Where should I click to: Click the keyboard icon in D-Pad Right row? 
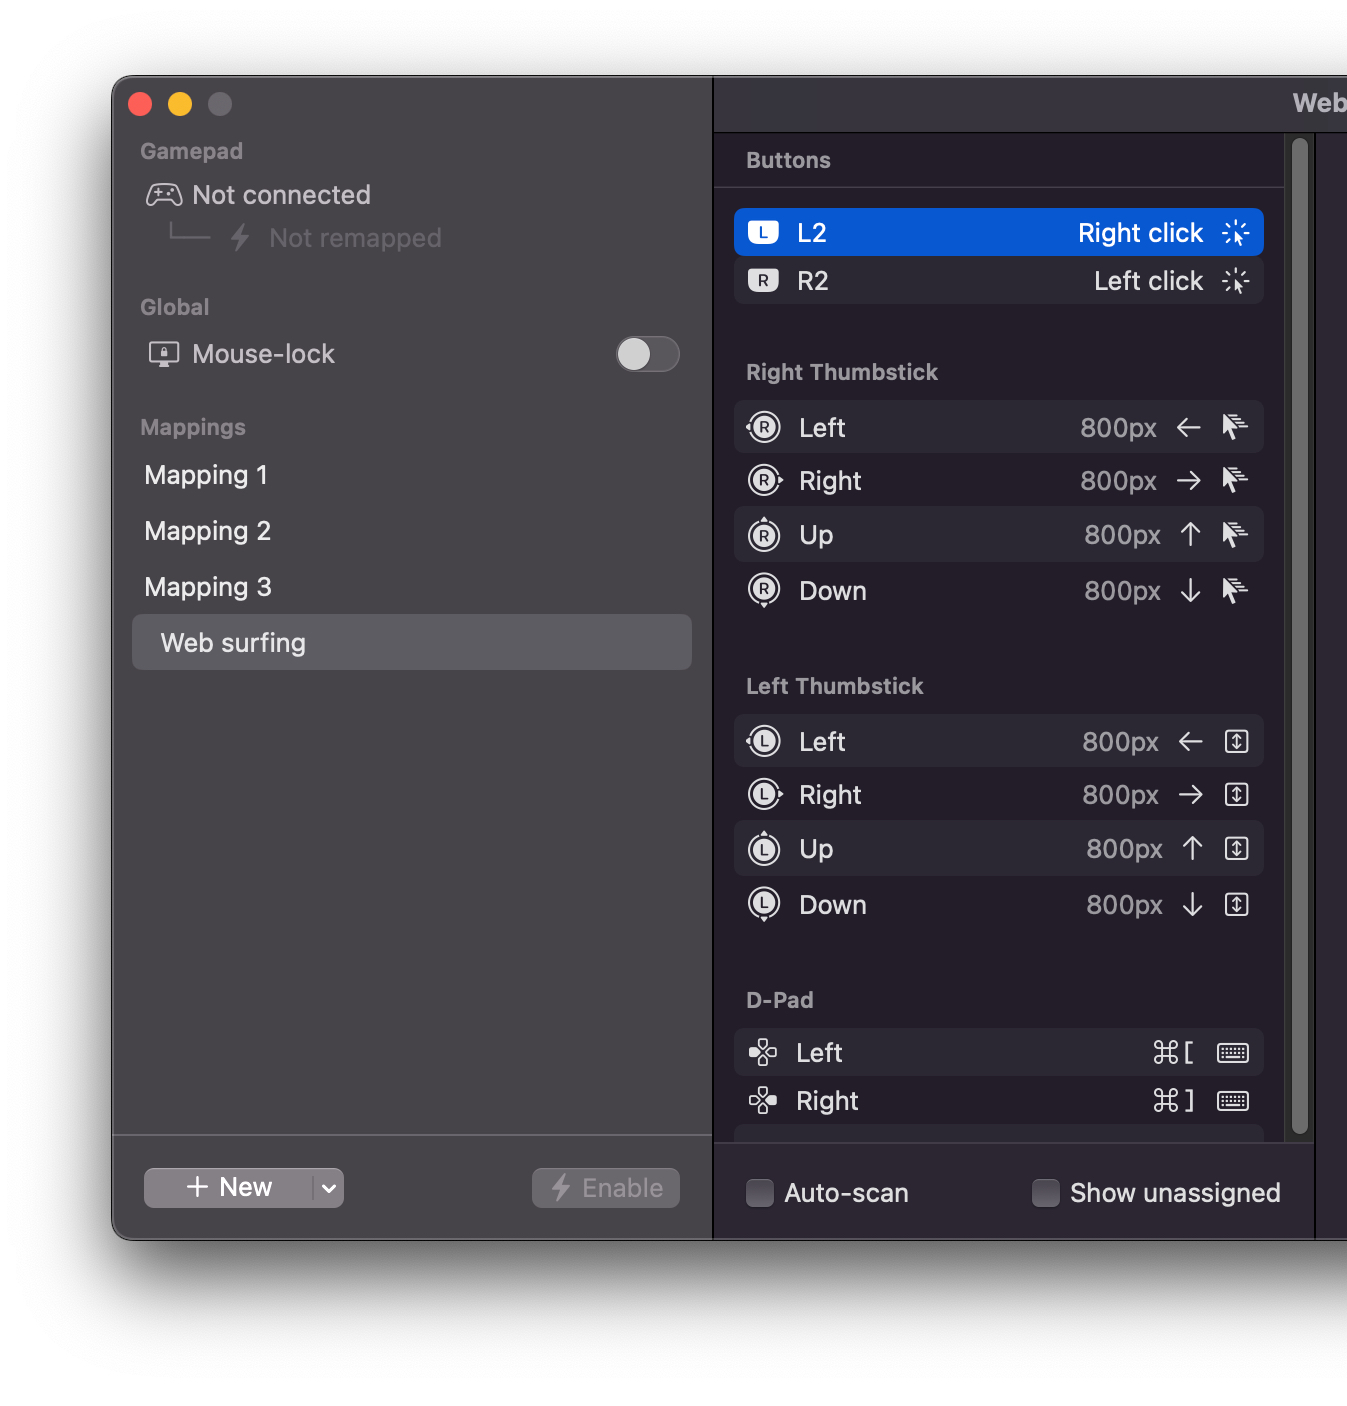coord(1233,1101)
